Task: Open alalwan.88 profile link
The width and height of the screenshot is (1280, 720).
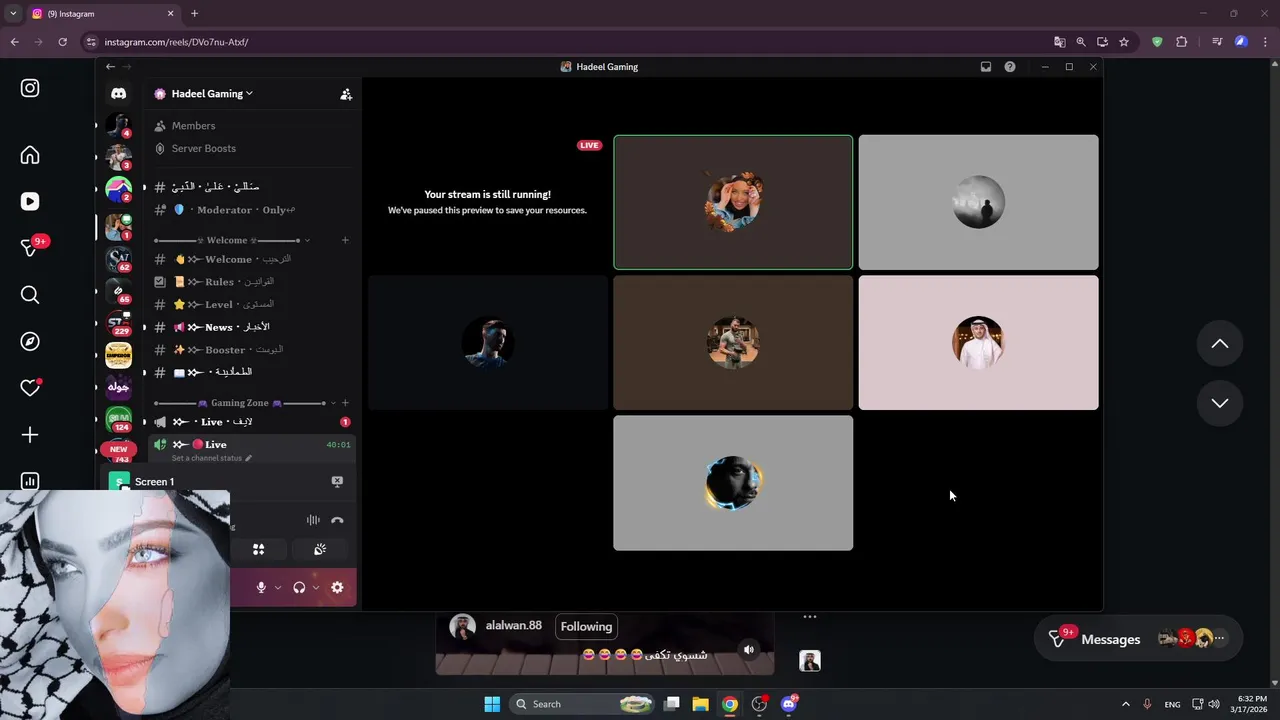Action: pyautogui.click(x=513, y=626)
